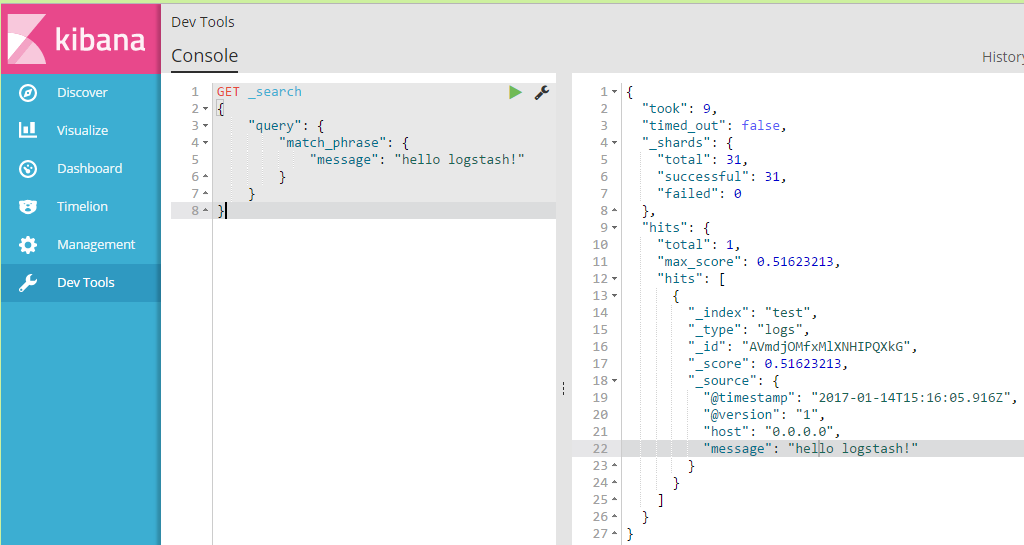Click "total": 1 under hits
Viewport: 1024px width, 545px height.
[698, 245]
